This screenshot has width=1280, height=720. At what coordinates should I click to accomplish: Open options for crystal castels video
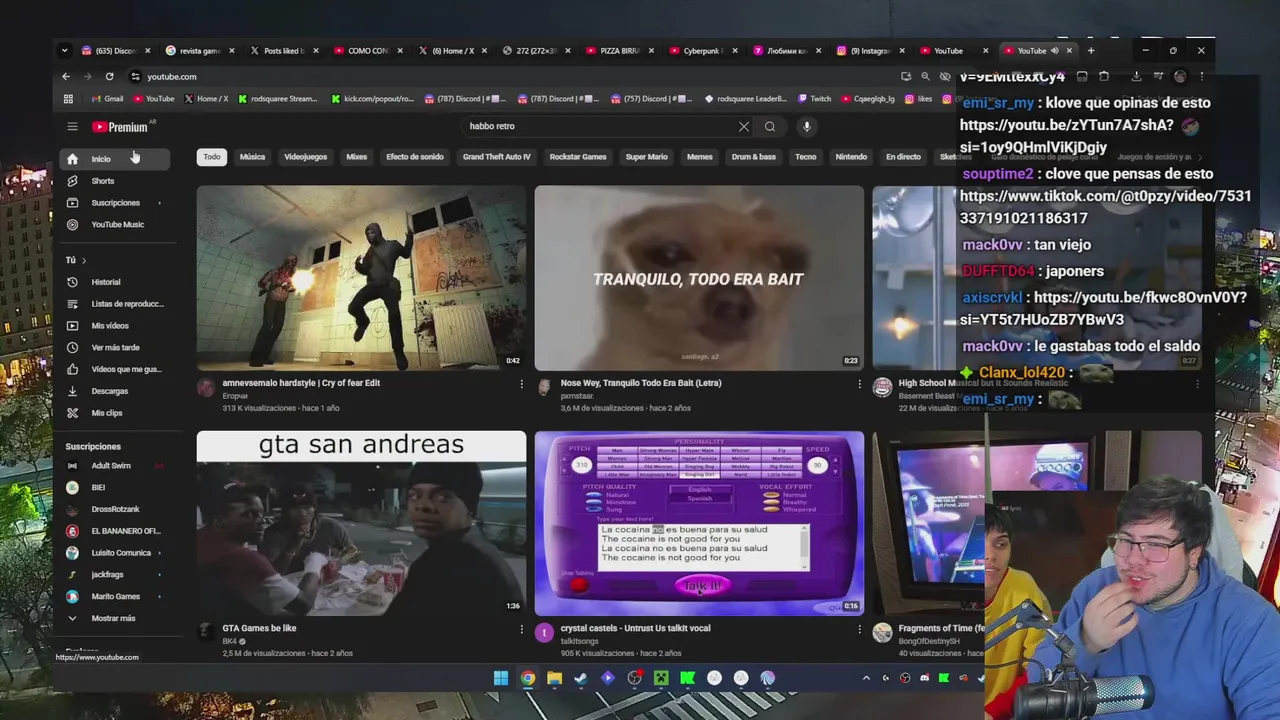point(859,629)
